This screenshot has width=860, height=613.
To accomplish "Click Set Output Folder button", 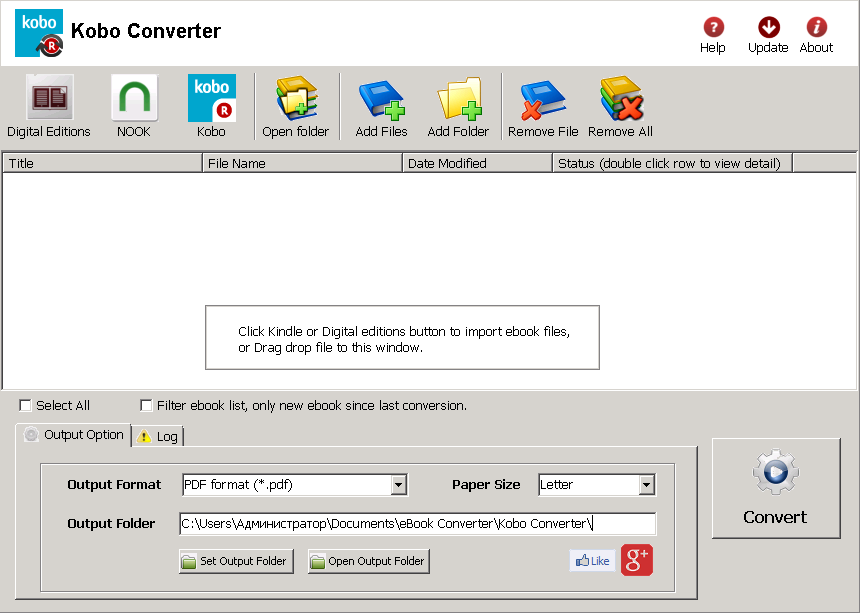I will (x=235, y=561).
